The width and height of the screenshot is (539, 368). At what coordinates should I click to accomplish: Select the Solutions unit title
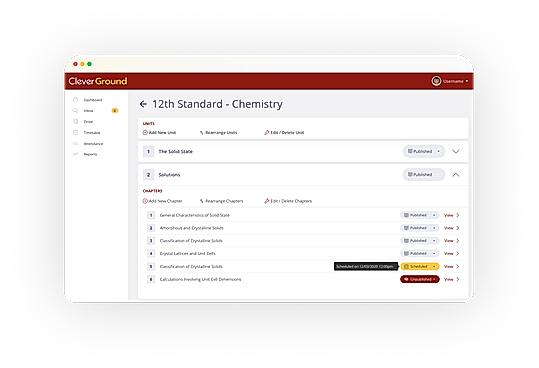pyautogui.click(x=169, y=175)
